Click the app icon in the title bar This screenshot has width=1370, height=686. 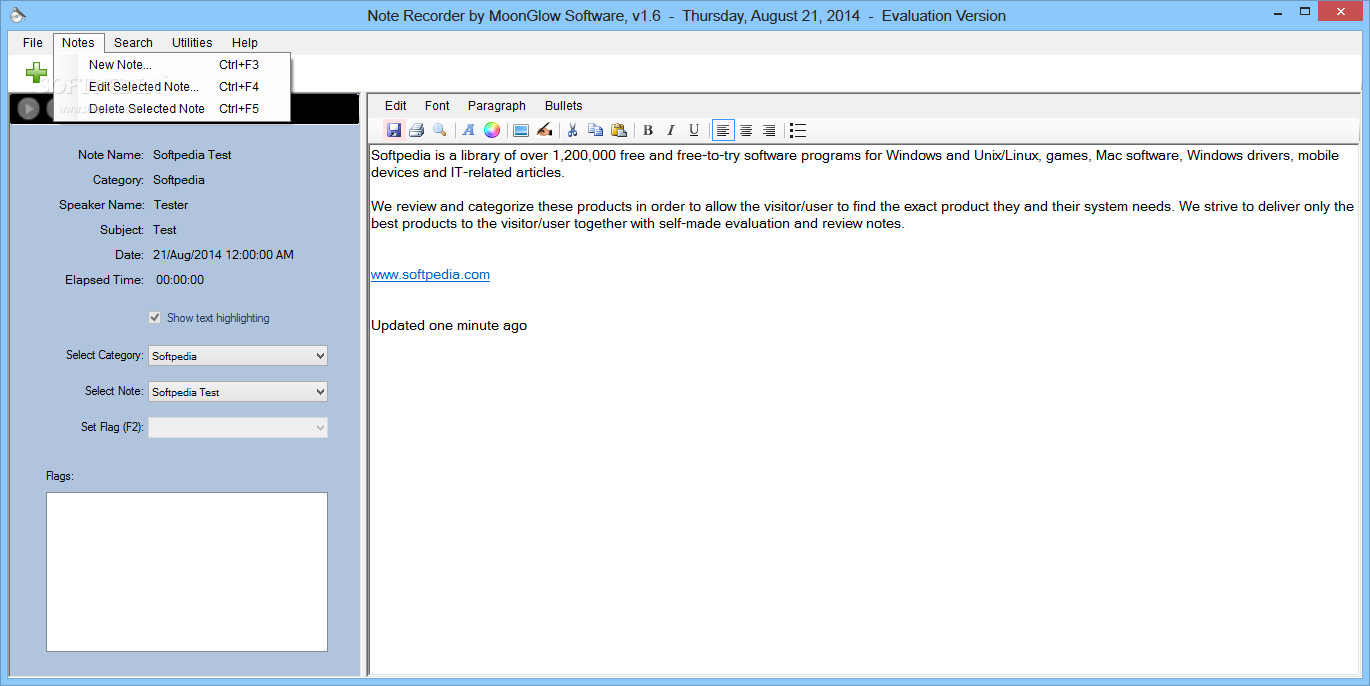pyautogui.click(x=18, y=14)
